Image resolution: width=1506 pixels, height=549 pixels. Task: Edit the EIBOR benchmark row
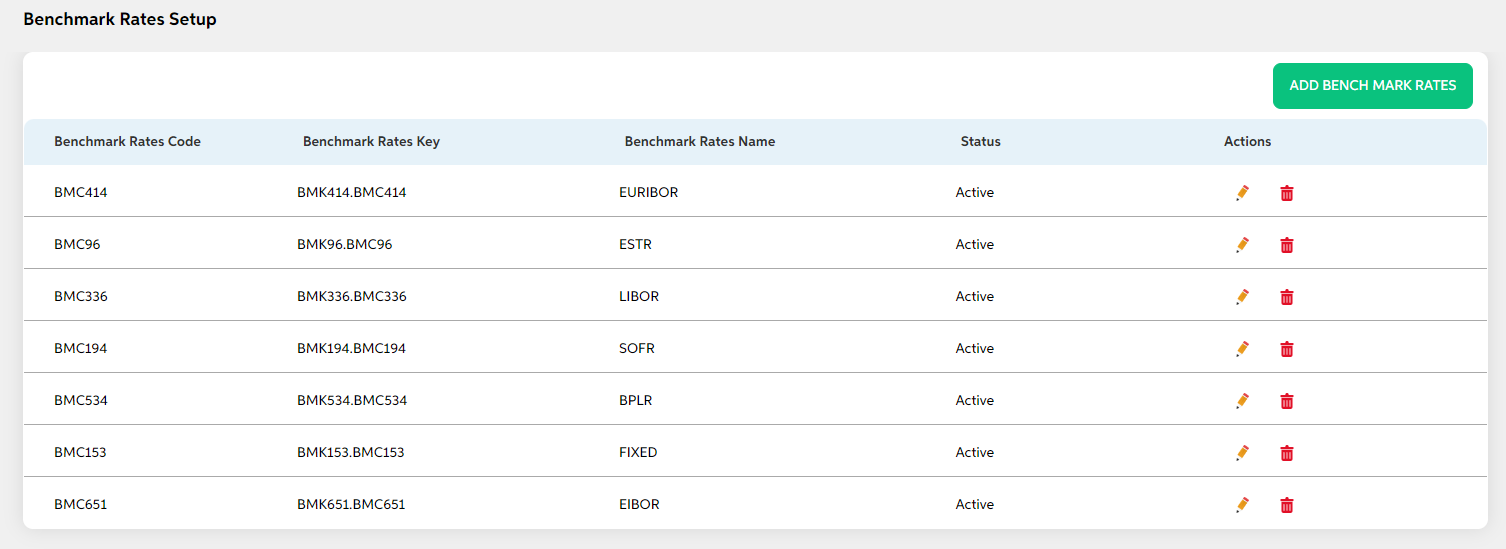[1242, 505]
